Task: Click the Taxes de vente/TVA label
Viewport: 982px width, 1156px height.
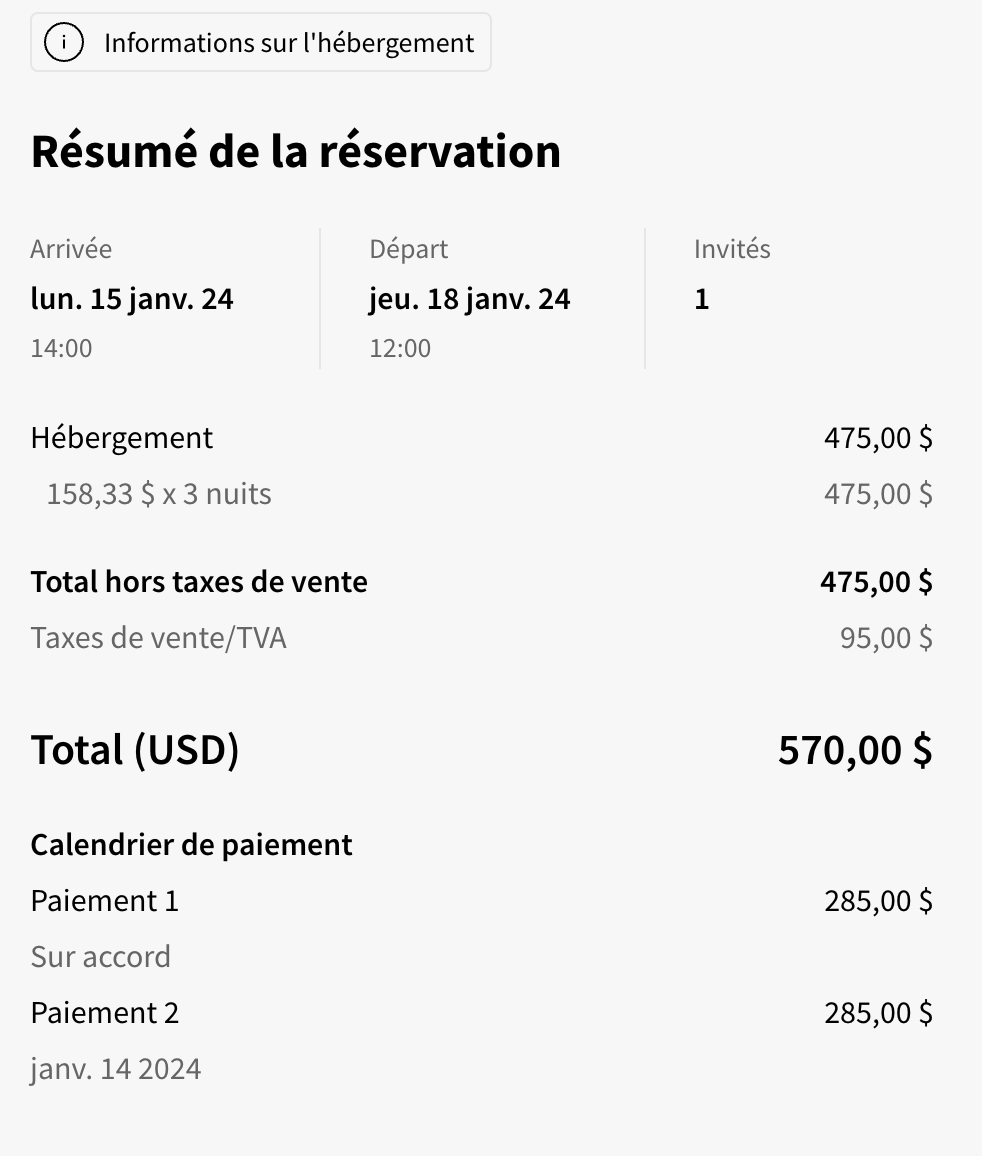Action: point(159,638)
